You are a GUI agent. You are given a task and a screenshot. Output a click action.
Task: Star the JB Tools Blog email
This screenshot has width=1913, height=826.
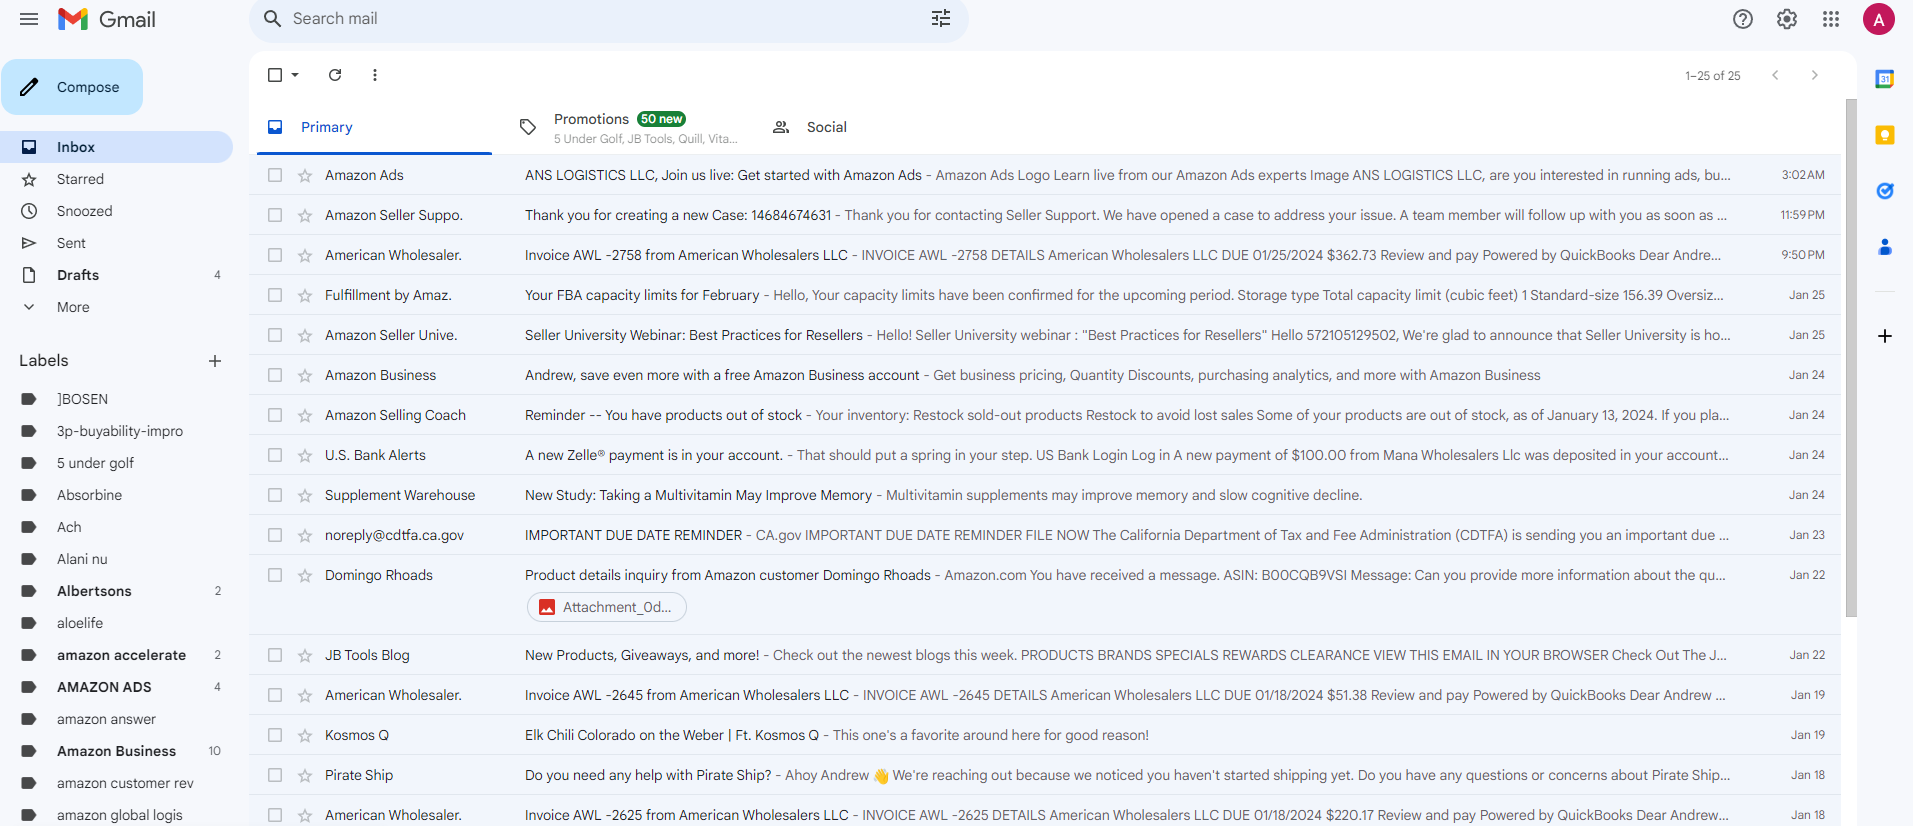click(305, 655)
